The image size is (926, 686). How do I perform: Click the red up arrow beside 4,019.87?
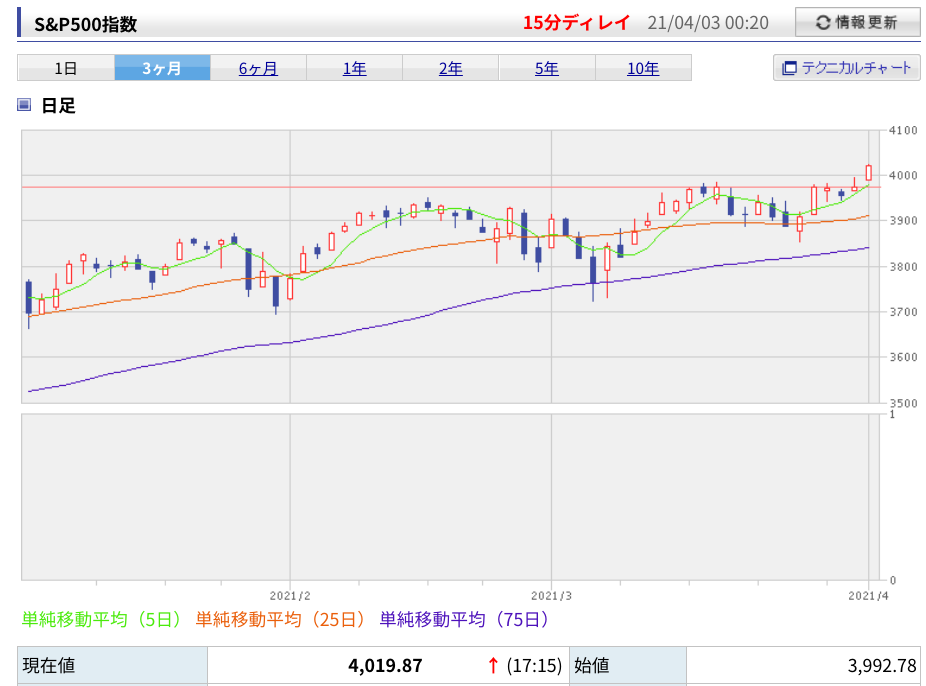(493, 666)
